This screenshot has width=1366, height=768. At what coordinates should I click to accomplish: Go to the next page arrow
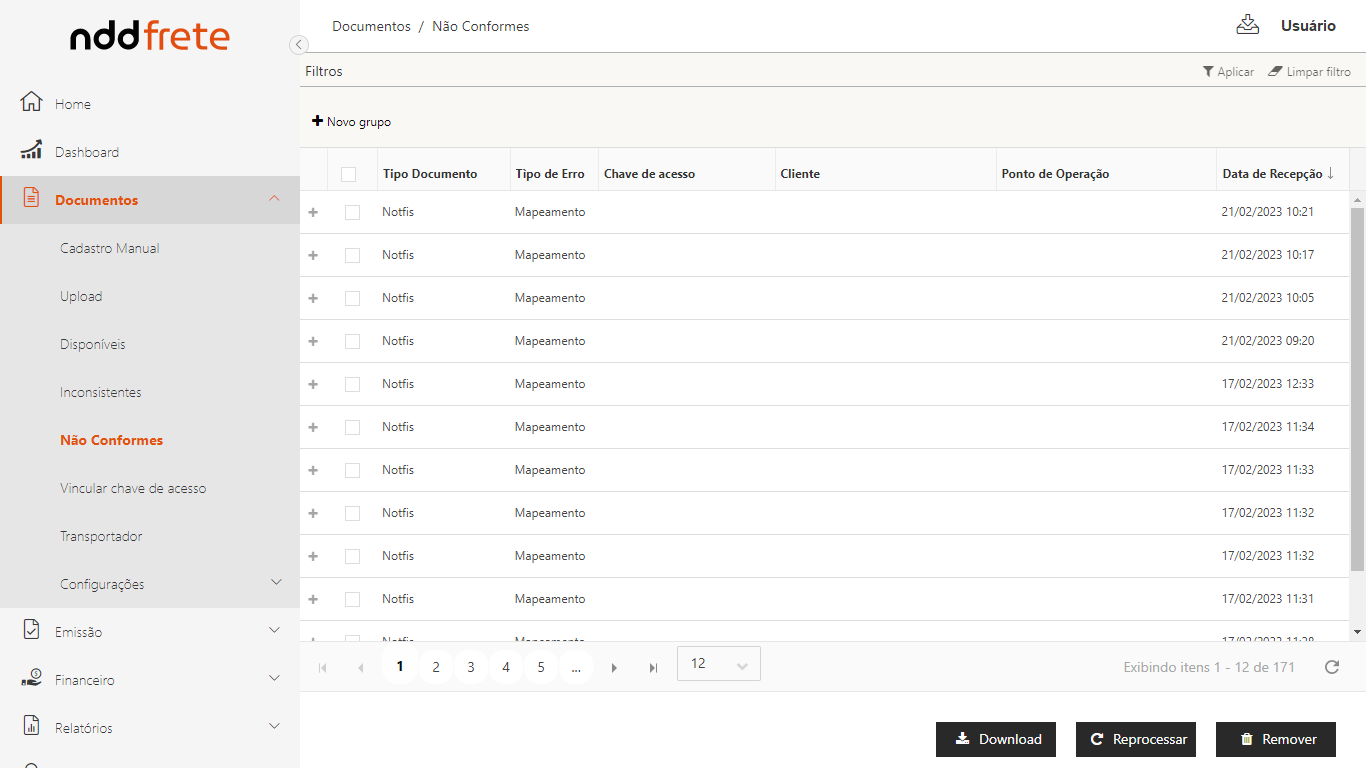pyautogui.click(x=614, y=667)
